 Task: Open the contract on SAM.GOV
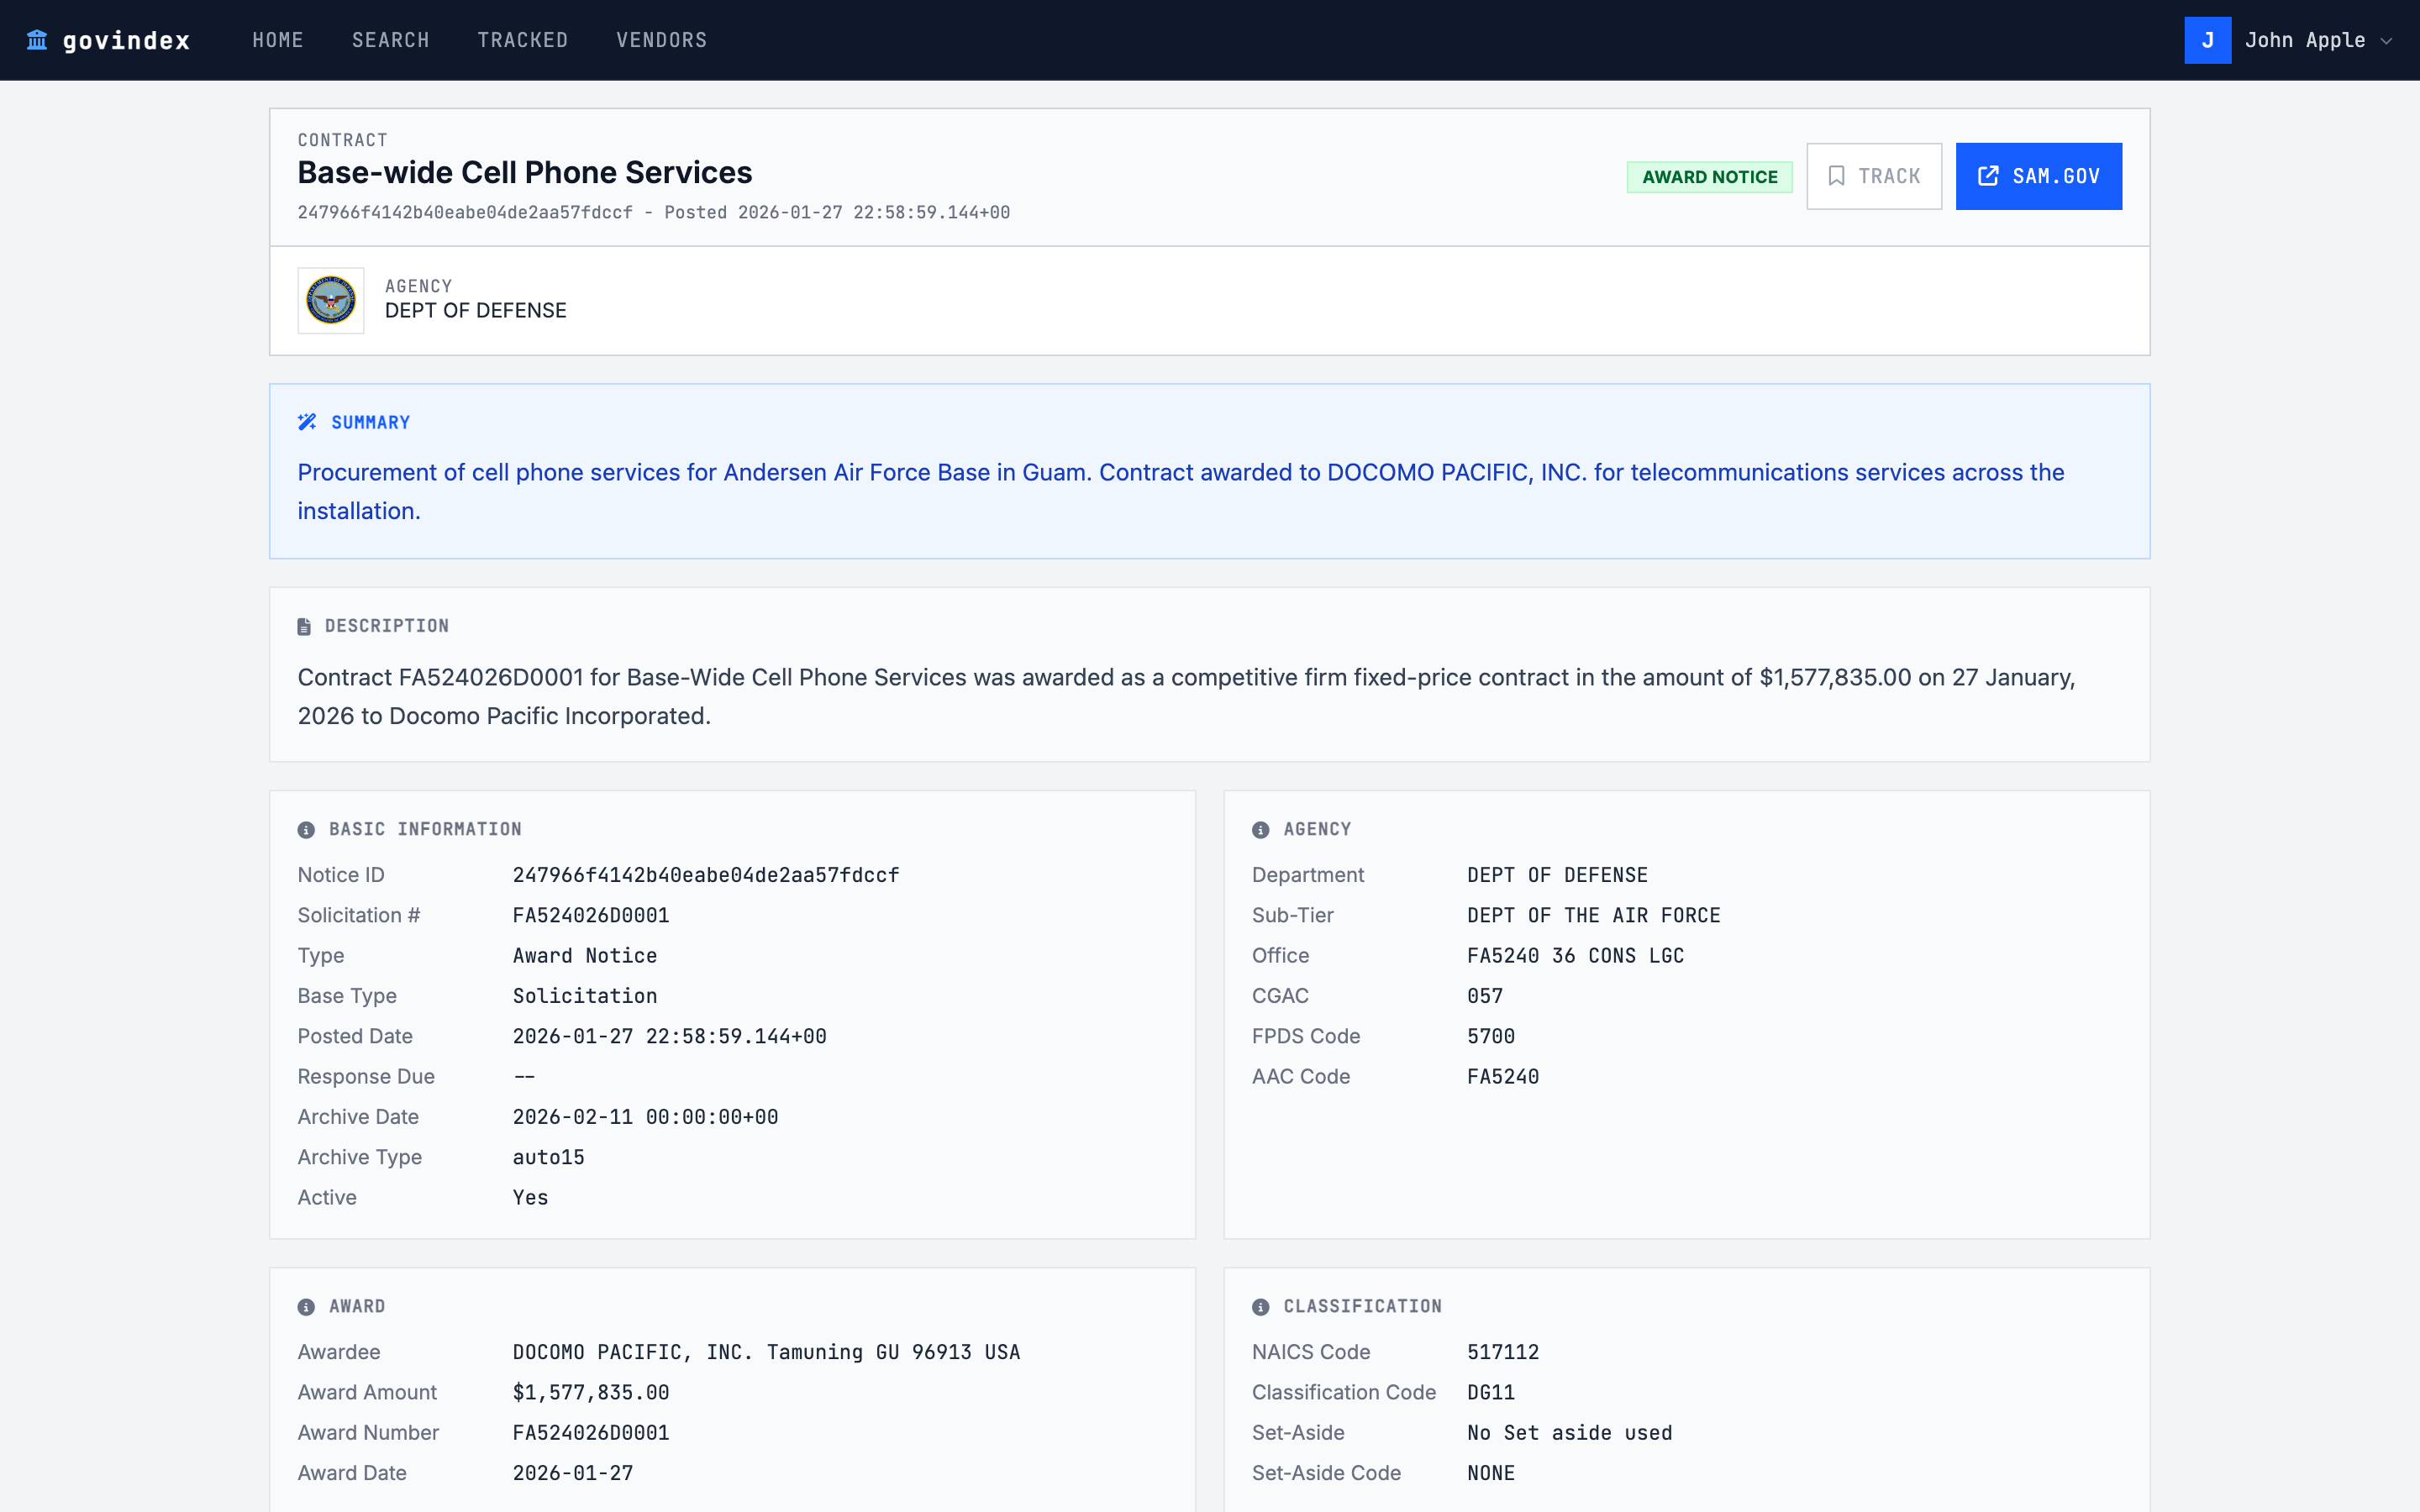coord(2038,175)
